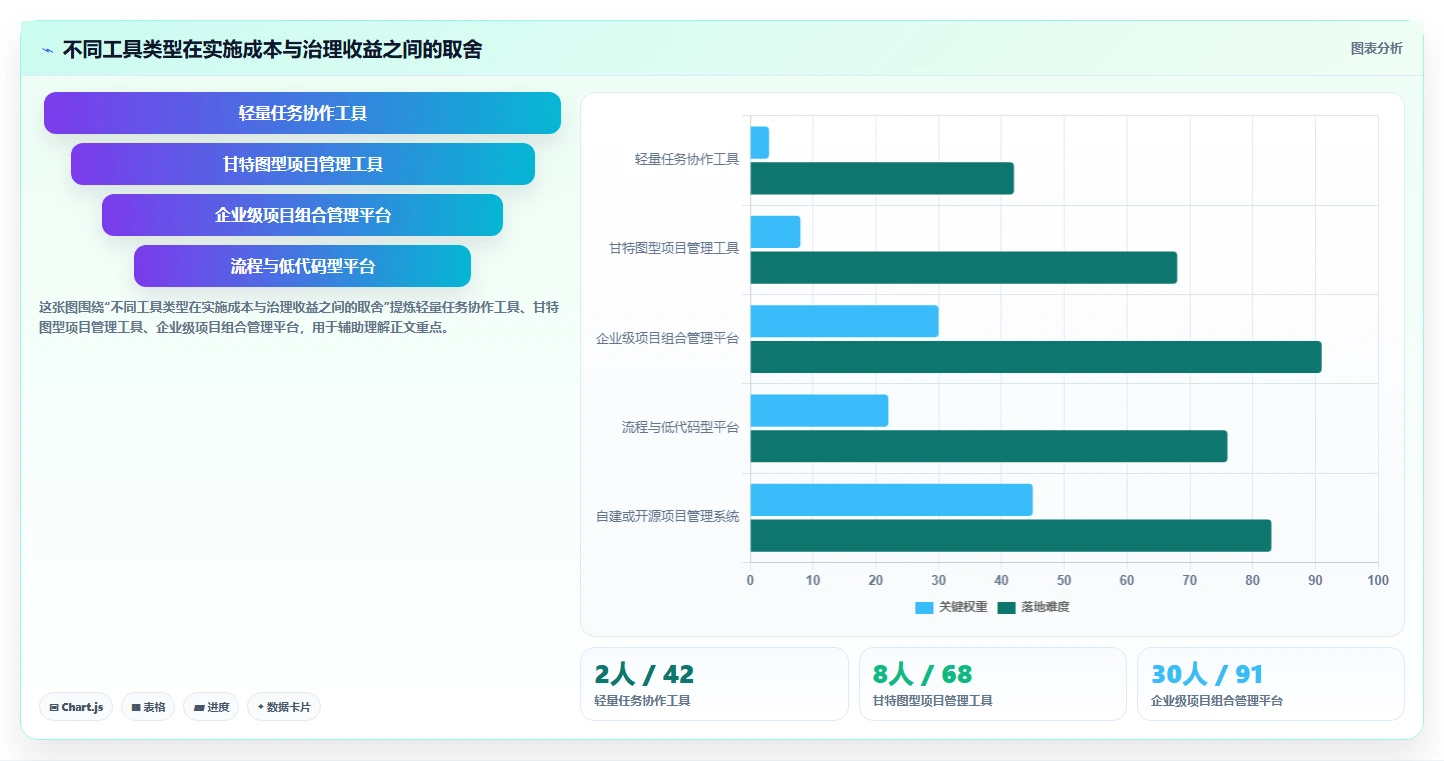This screenshot has width=1444, height=761.
Task: Open the 8人 / 68 data card
Action: pos(992,684)
